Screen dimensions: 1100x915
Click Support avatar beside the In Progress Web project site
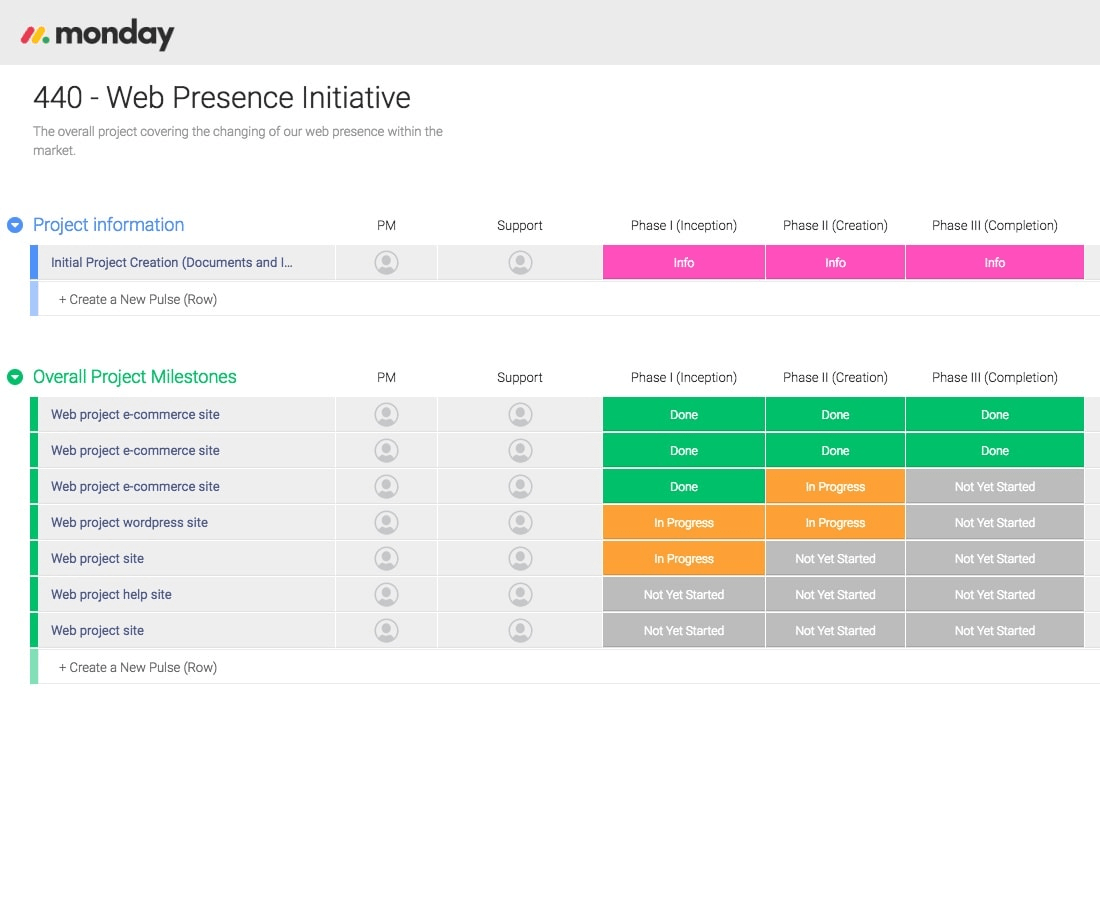(520, 559)
